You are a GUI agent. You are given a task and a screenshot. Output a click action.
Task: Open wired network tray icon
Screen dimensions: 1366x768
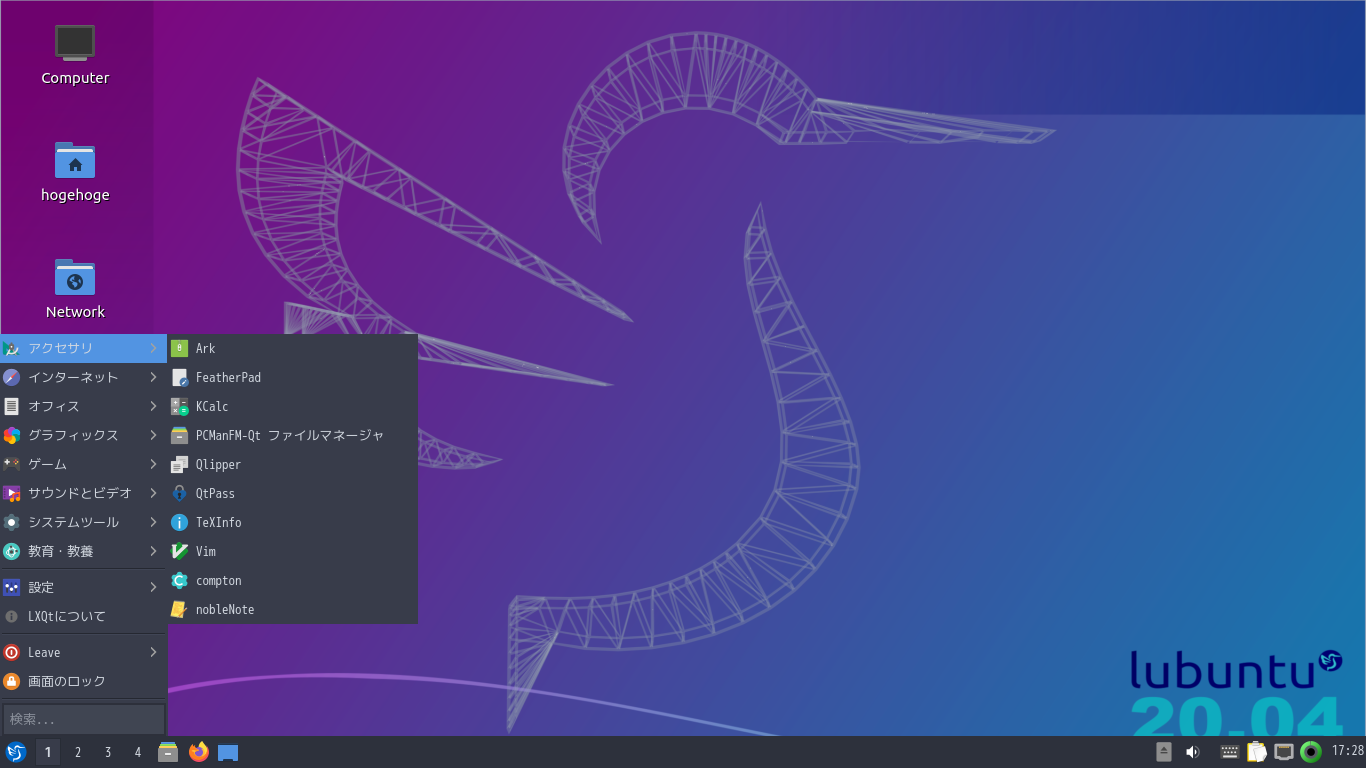point(1284,752)
